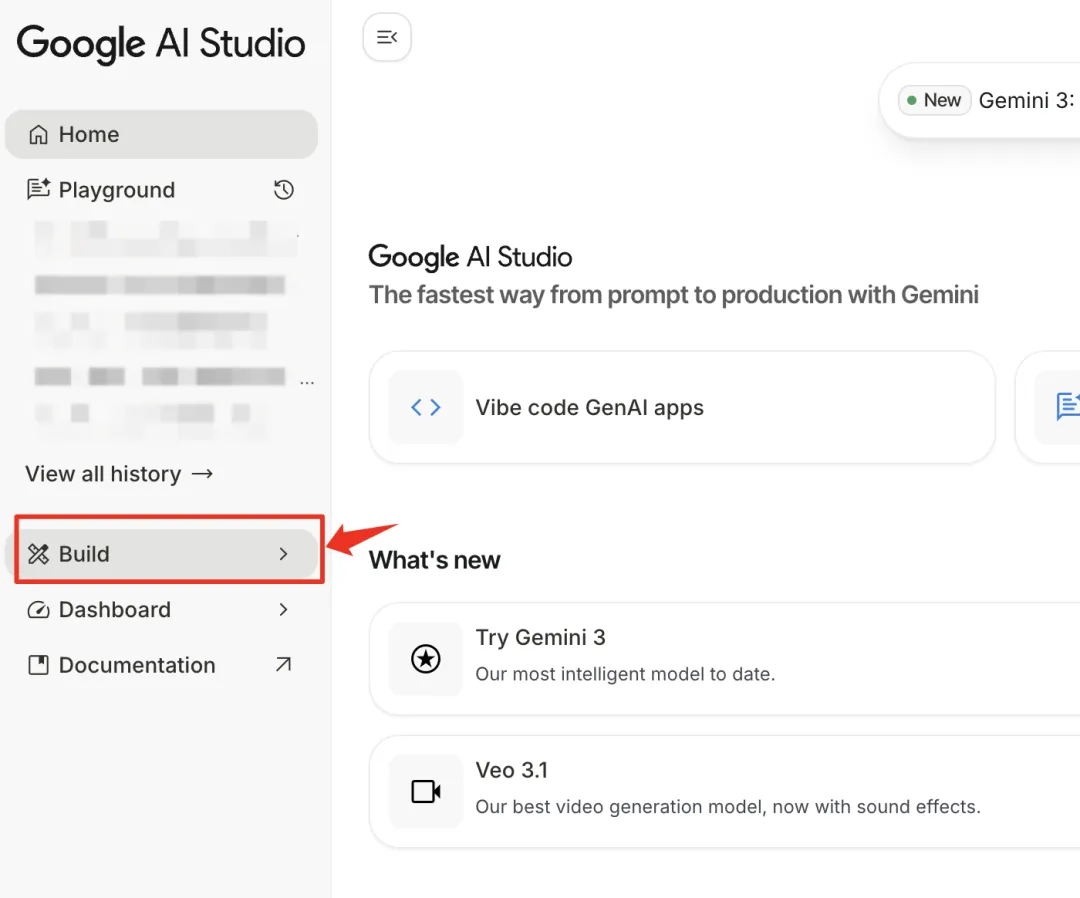Open Documentation from the sidebar label
Viewport: 1080px width, 898px height.
[137, 666]
